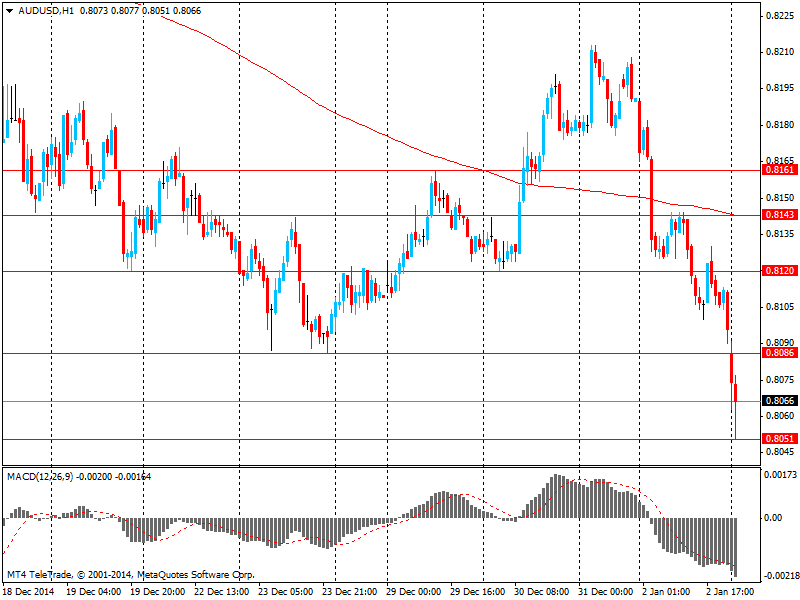The image size is (800, 600).
Task: Click the 0.00 MACD zero level label
Action: coord(773,518)
